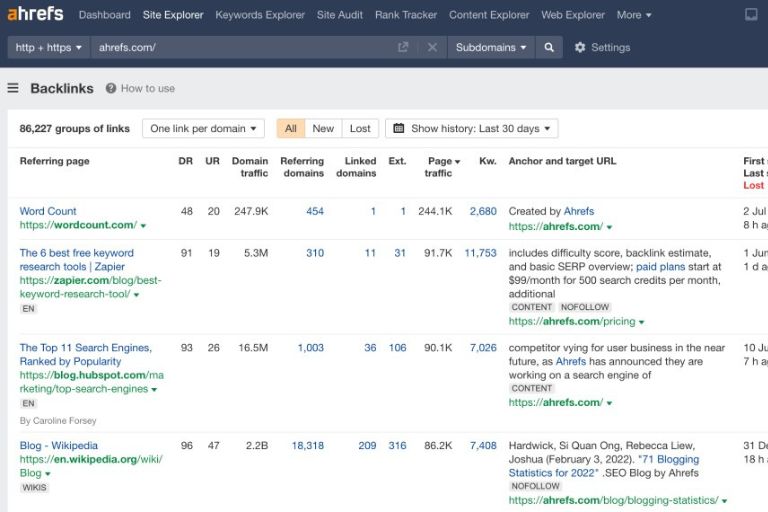Click the 7,408 keywords value
Viewport: 768px width, 512px height.
coord(483,445)
